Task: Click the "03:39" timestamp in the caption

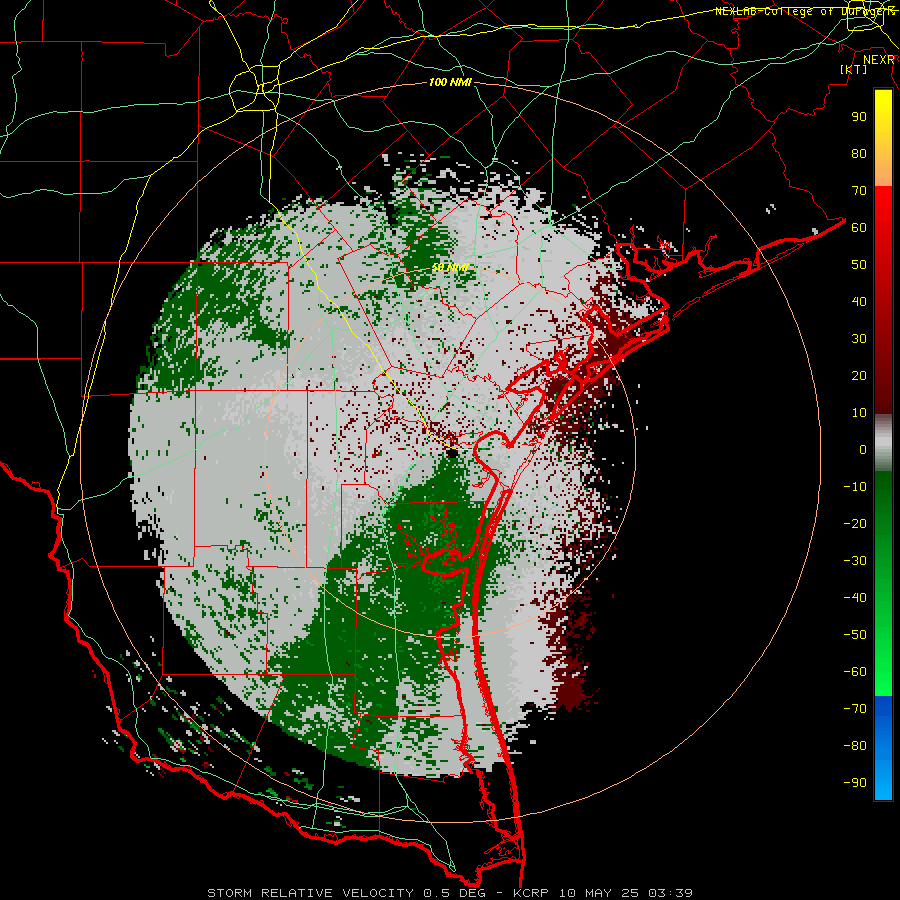Action: (x=670, y=893)
